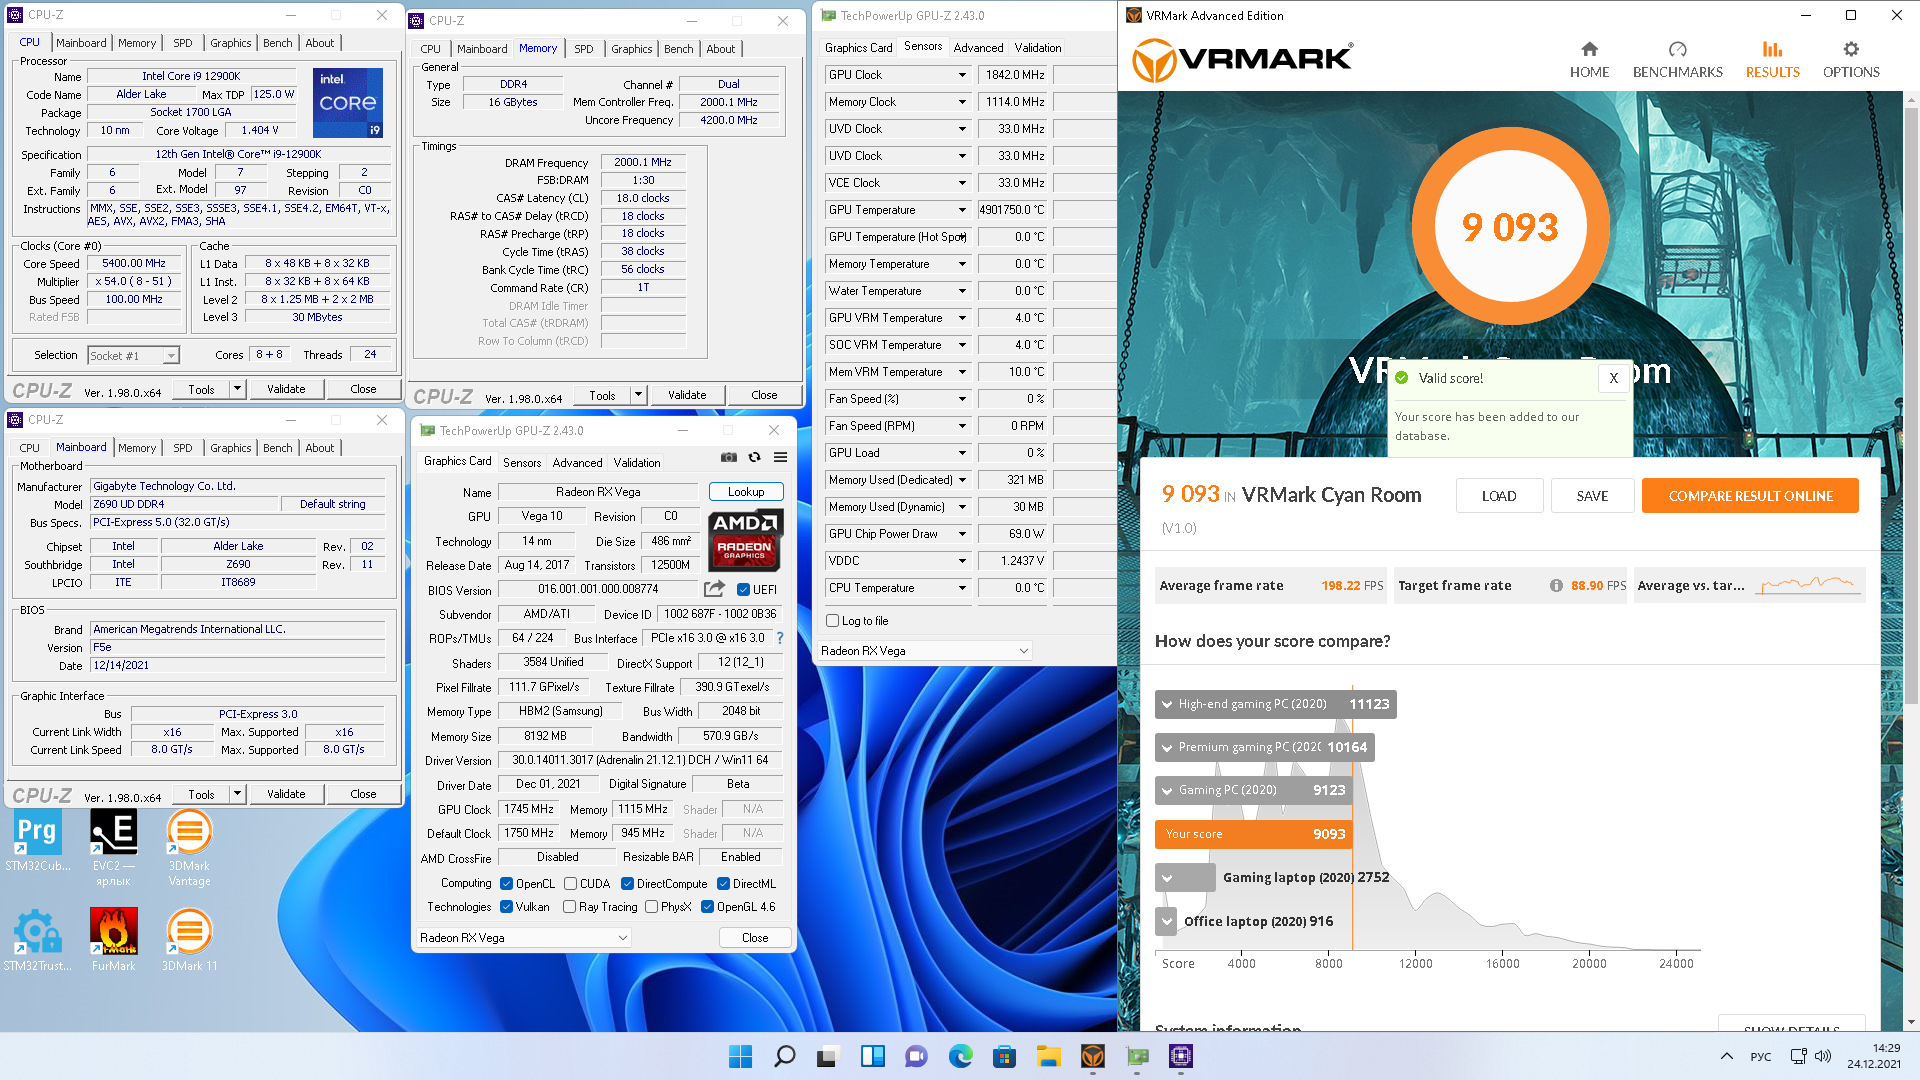Click CPU-Z taskbar icon
This screenshot has height=1080, width=1920.
tap(1180, 1056)
